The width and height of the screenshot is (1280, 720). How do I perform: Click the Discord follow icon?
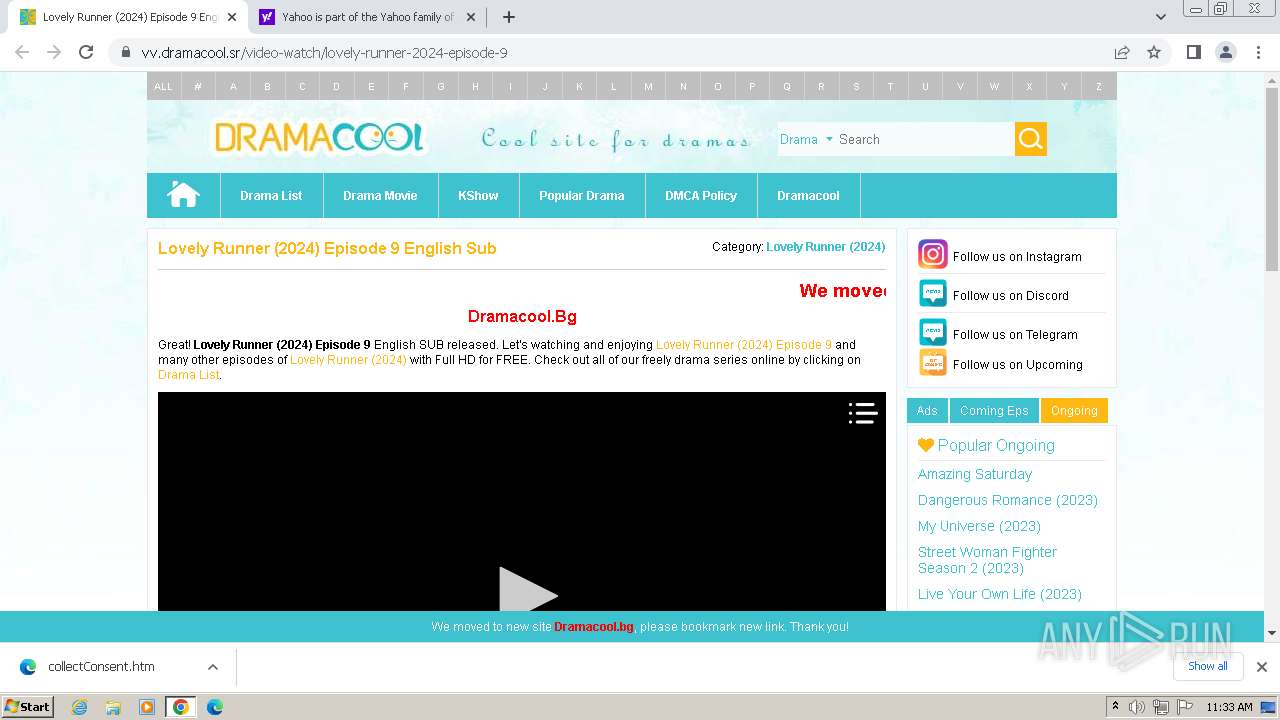point(932,293)
